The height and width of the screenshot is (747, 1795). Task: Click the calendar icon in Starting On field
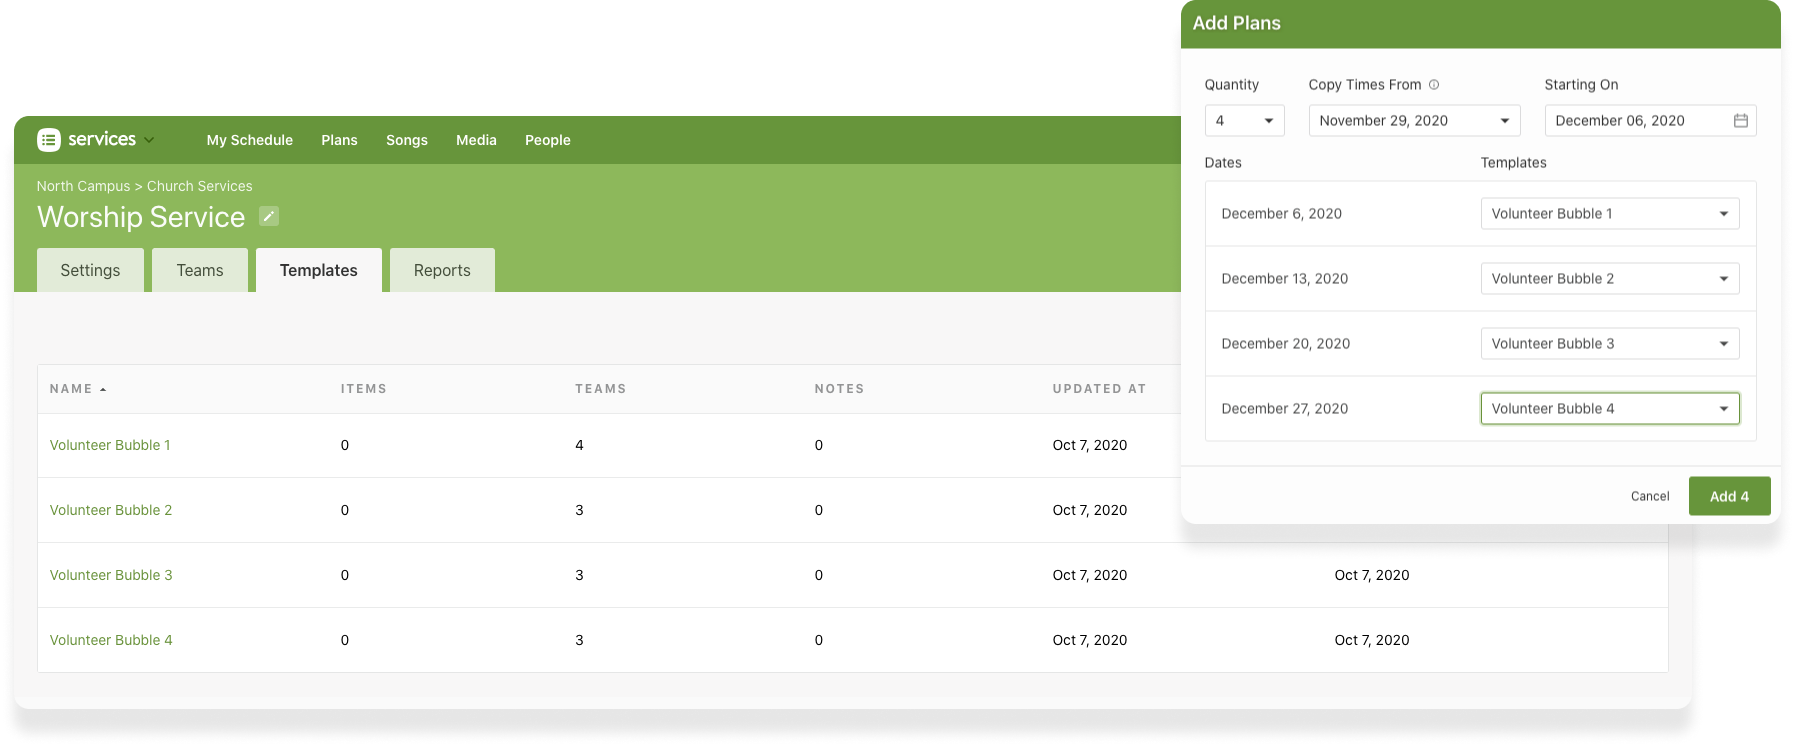[1740, 121]
